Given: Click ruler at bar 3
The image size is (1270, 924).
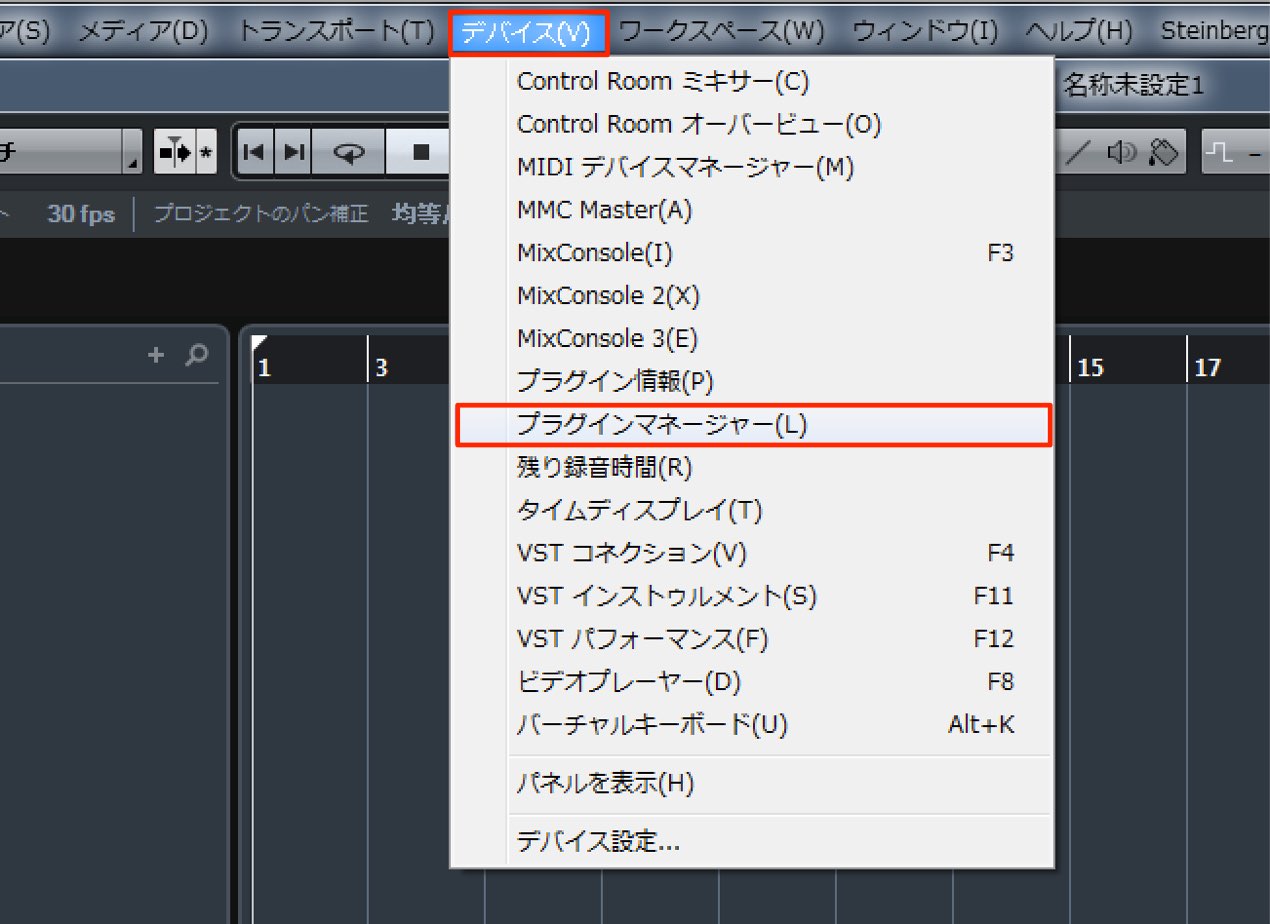Looking at the screenshot, I should [381, 368].
